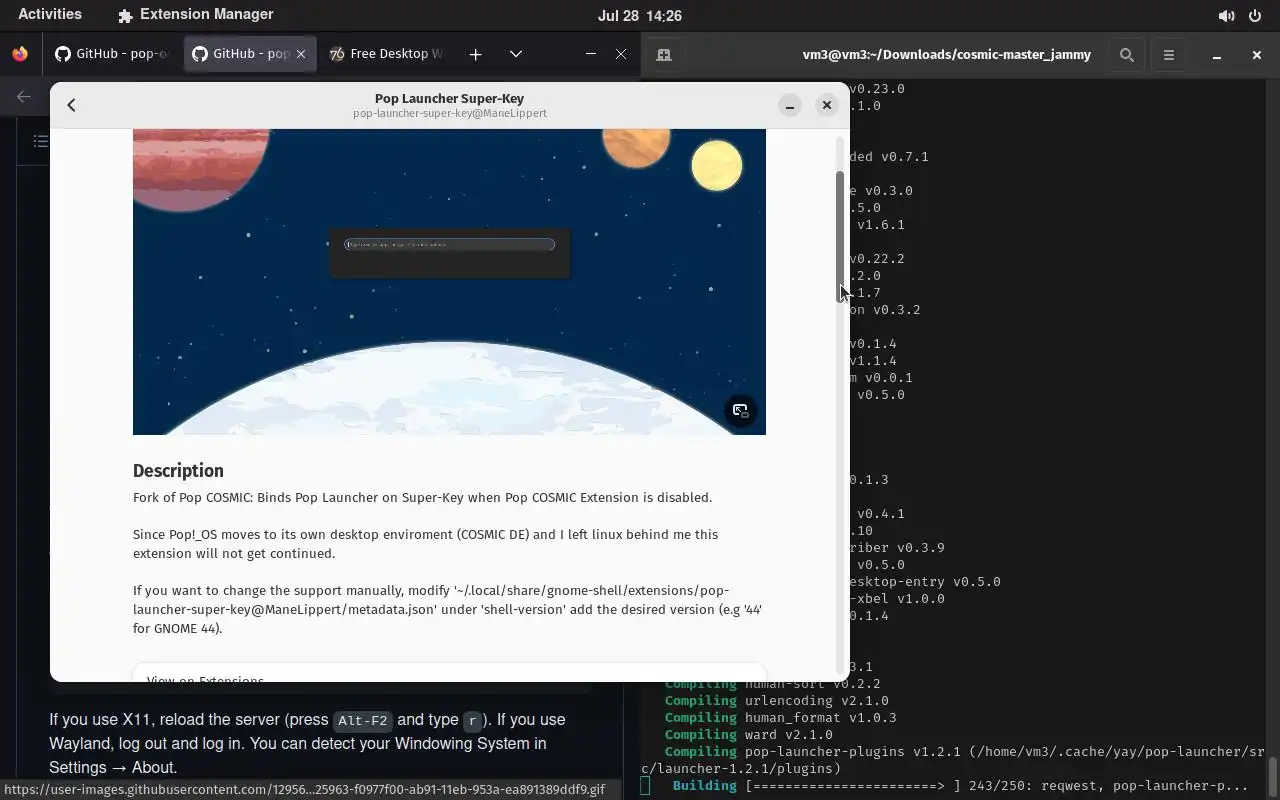Close the active GitHub tab
The width and height of the screenshot is (1280, 800).
click(x=301, y=54)
